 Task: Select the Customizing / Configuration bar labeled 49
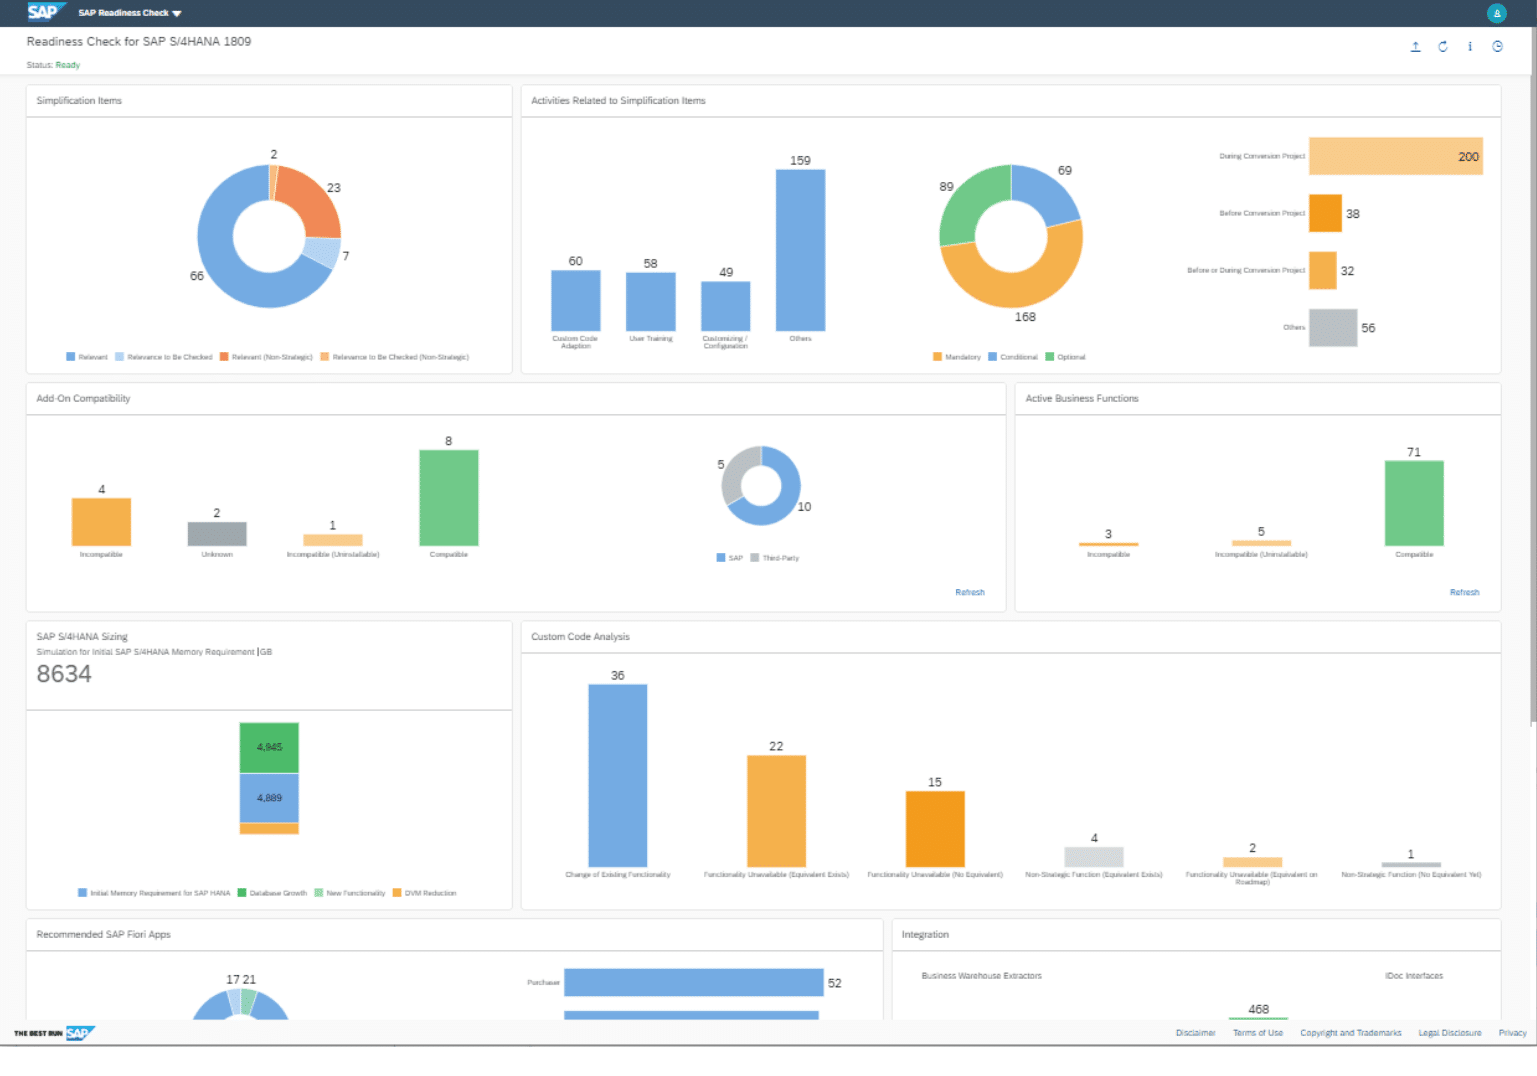coord(725,306)
